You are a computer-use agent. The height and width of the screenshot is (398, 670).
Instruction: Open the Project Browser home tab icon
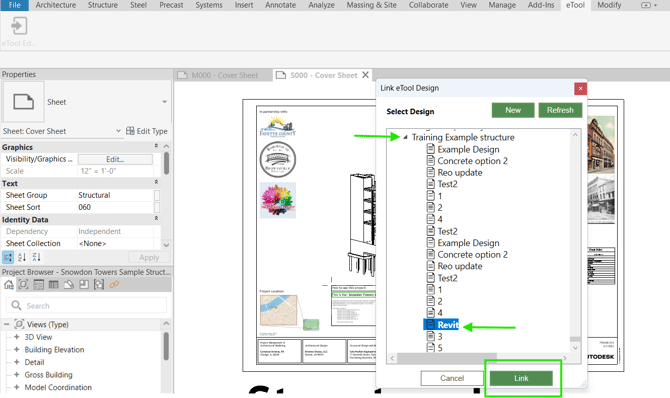coord(9,284)
